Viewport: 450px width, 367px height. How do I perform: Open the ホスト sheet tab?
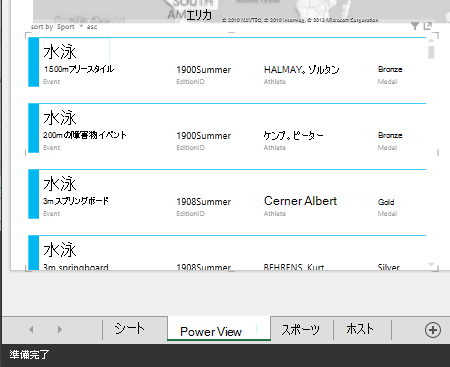[x=360, y=329]
